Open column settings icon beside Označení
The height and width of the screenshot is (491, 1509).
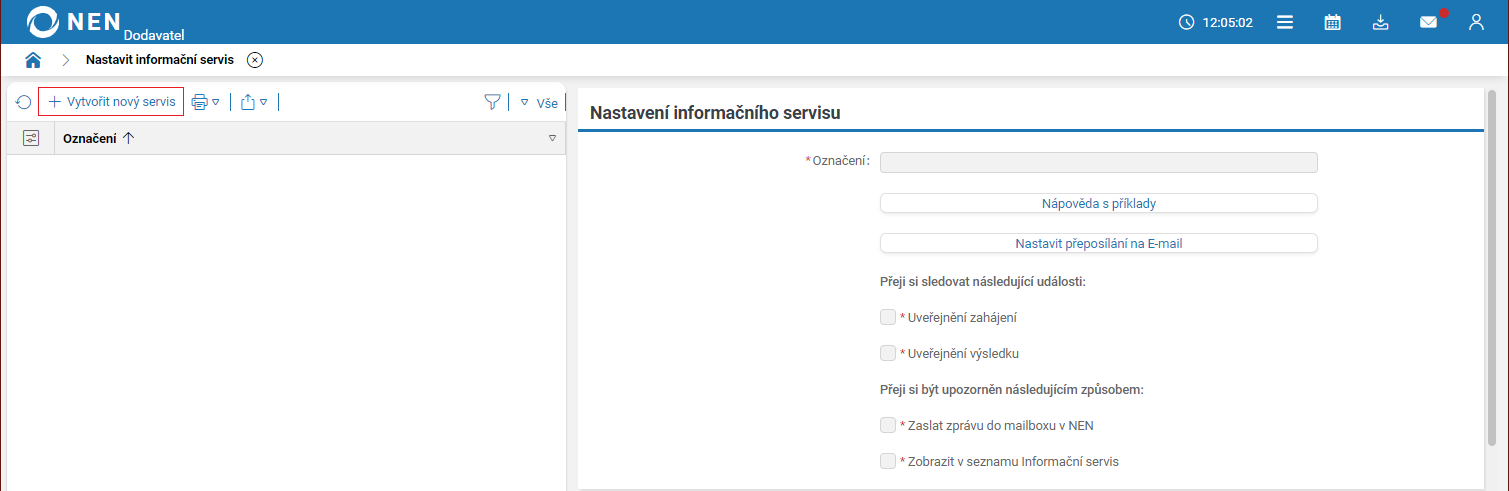point(30,138)
